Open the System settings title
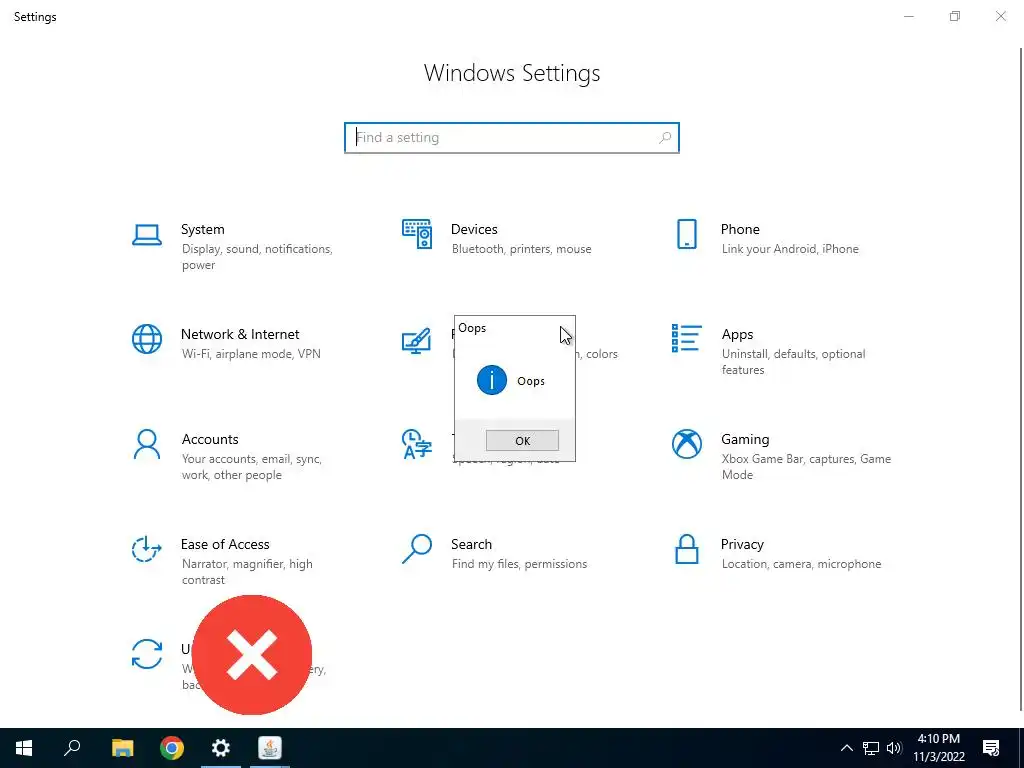The image size is (1024, 768). click(202, 229)
